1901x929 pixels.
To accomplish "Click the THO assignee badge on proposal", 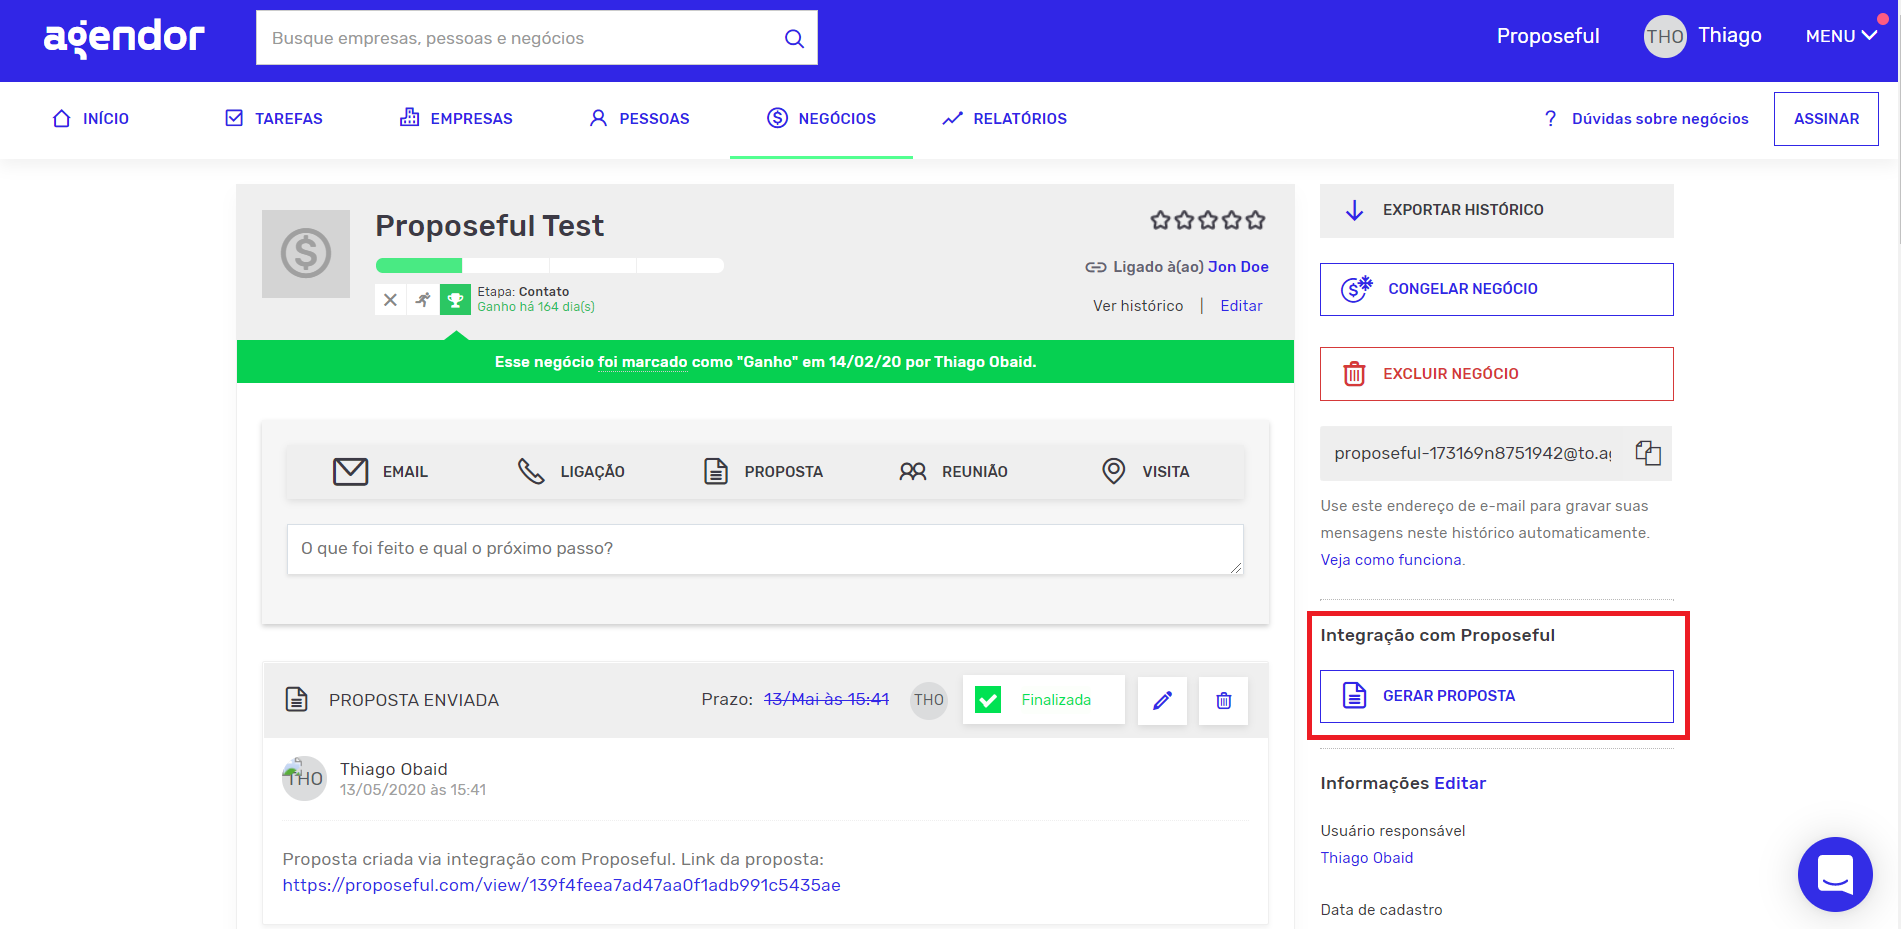I will (x=929, y=700).
